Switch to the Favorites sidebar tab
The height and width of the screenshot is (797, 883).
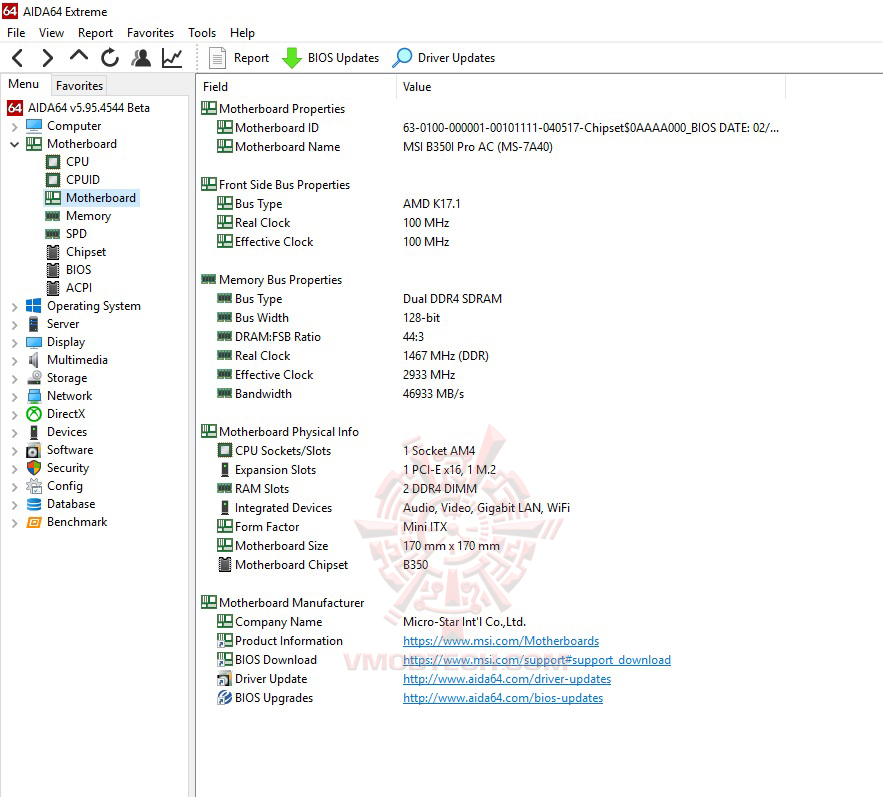tap(79, 86)
